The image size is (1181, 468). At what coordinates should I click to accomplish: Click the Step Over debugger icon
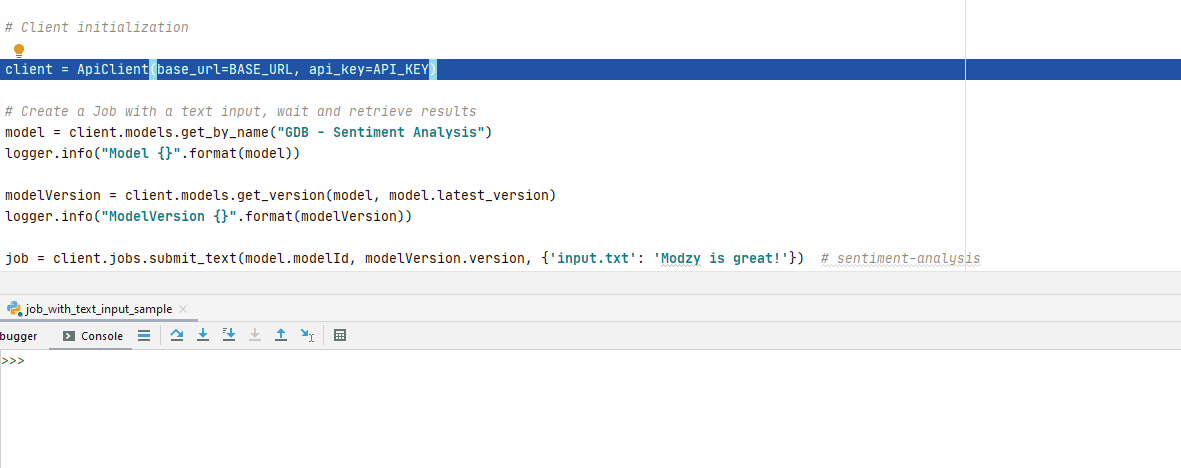tap(177, 336)
